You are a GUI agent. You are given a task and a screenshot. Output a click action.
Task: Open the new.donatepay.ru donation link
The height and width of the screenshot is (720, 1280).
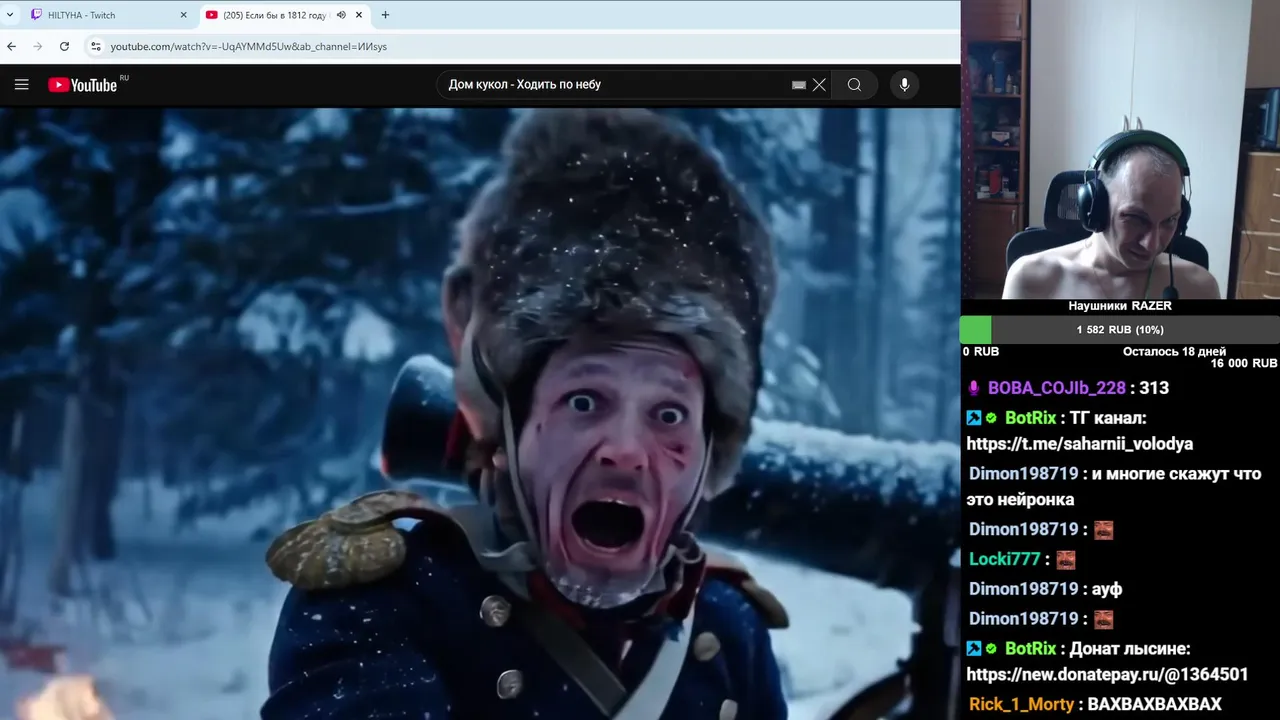click(x=1107, y=674)
